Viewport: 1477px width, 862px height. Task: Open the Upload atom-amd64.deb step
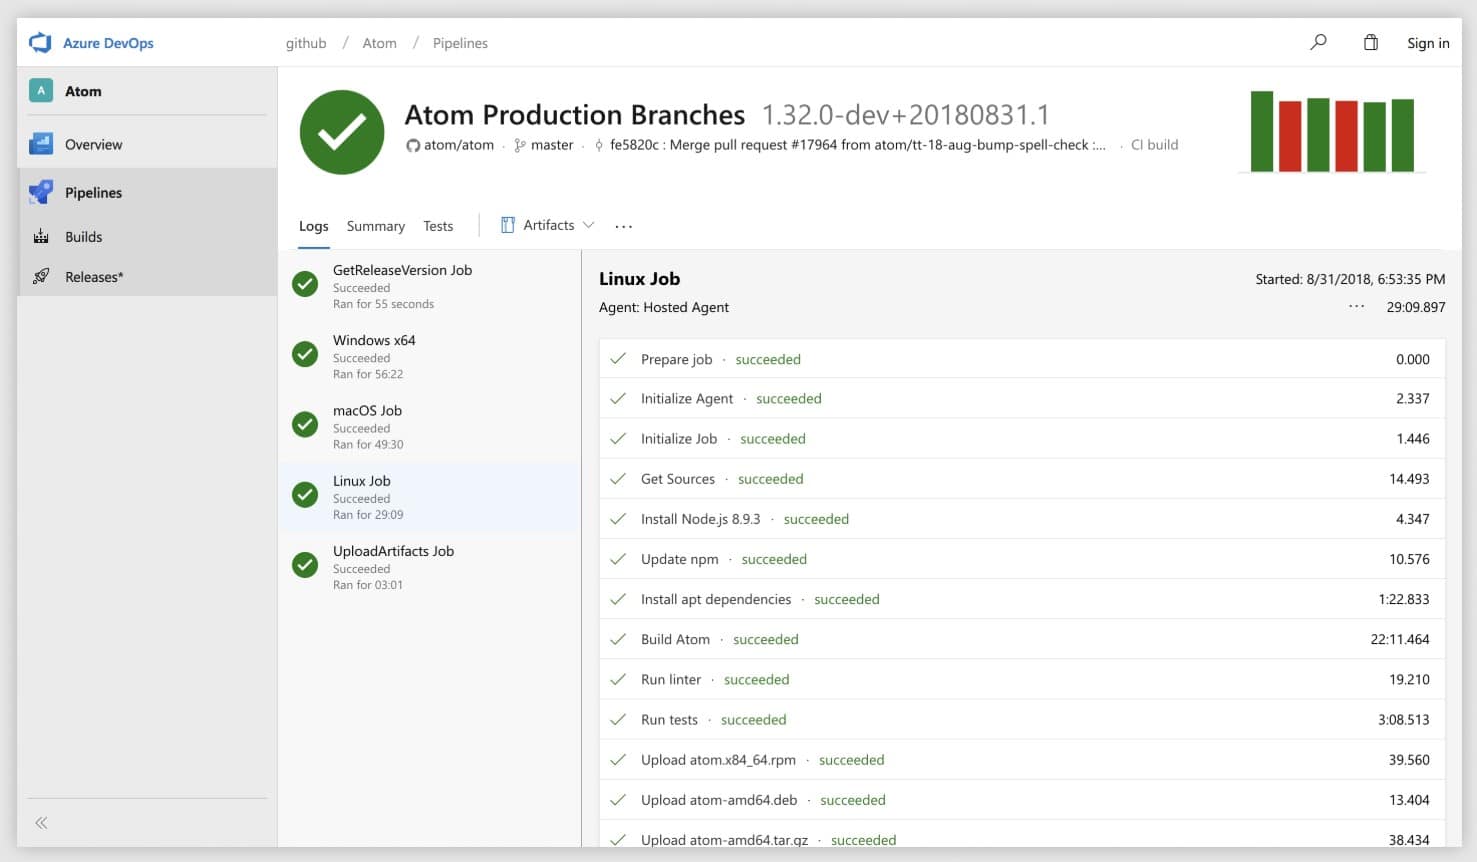[1022, 799]
